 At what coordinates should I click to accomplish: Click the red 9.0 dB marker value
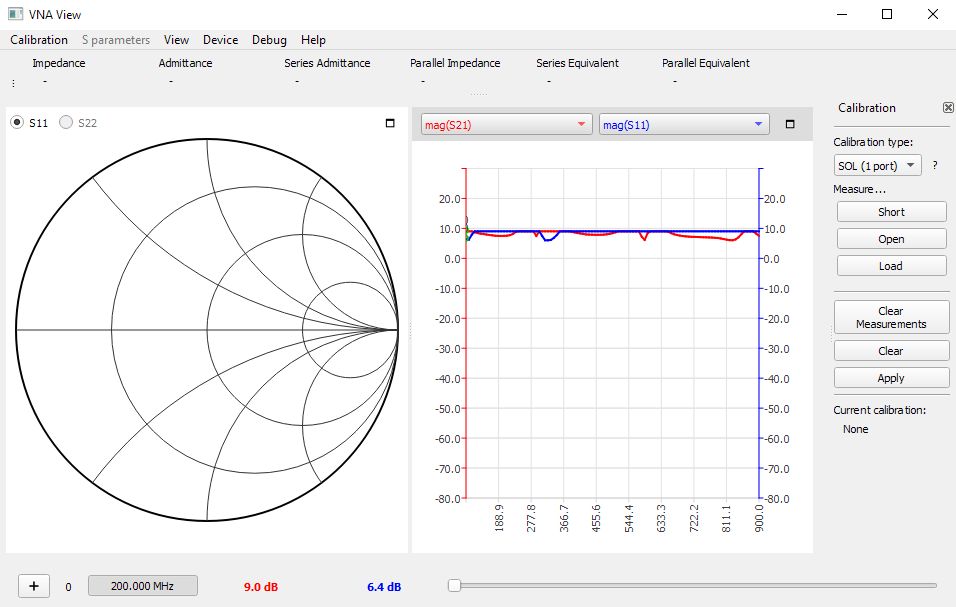click(x=261, y=587)
